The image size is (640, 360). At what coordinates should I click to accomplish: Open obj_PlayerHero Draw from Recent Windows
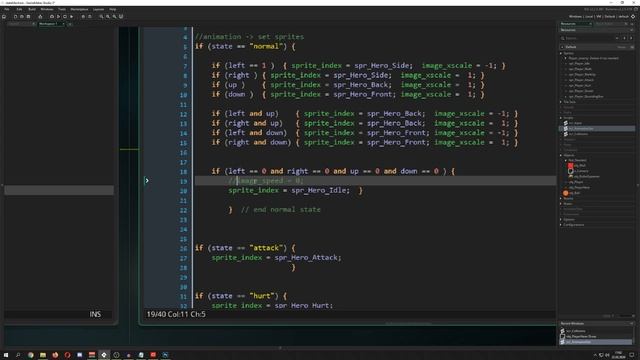(581, 336)
